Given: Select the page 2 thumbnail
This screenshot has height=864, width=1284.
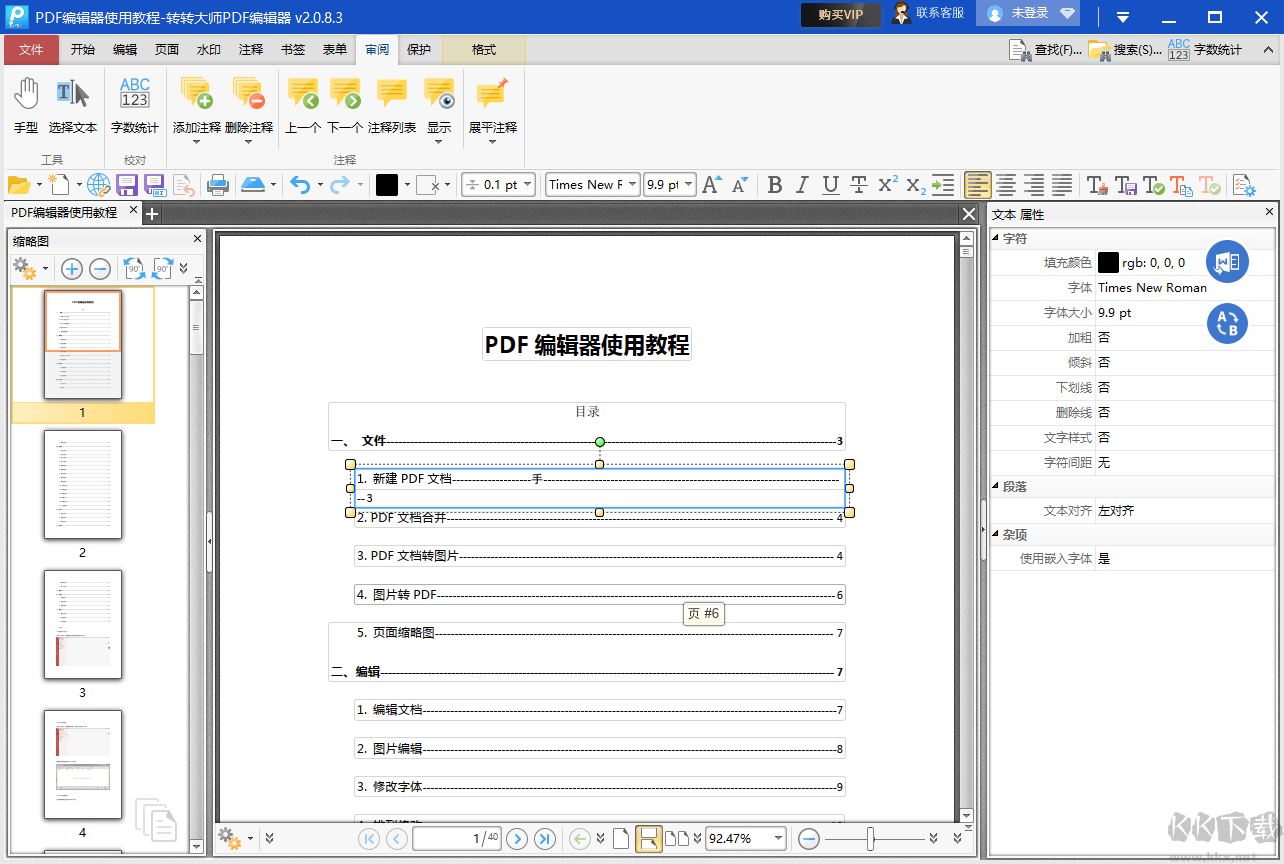Looking at the screenshot, I should click(83, 485).
